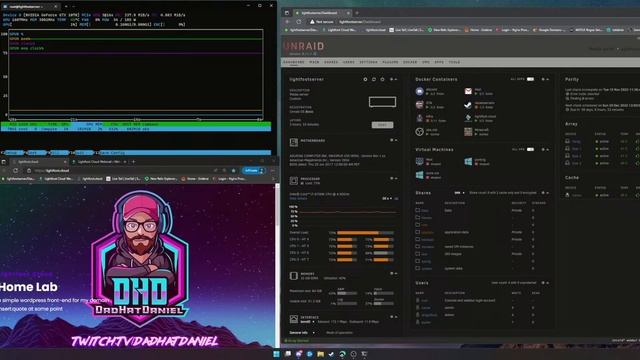Open the Plugins tab in Unraid
The height and width of the screenshot is (360, 640).
[390, 62]
